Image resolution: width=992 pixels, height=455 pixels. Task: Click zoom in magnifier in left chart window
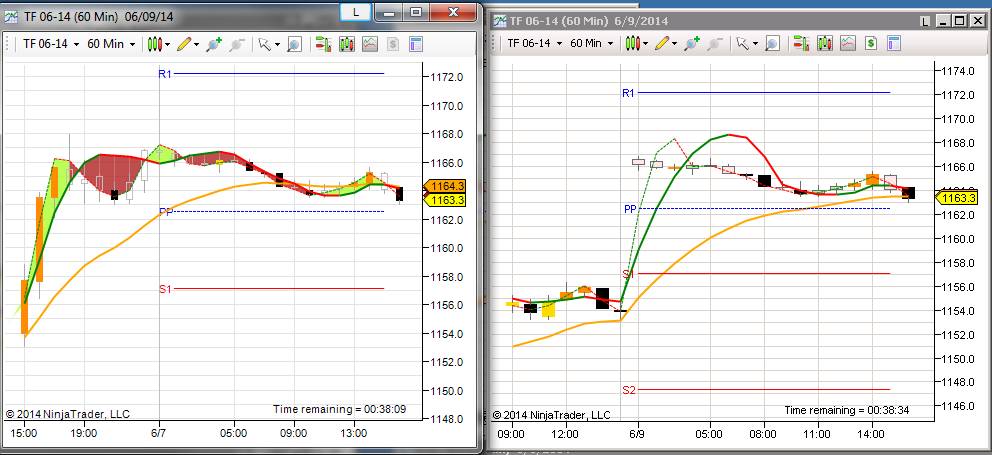pos(214,44)
